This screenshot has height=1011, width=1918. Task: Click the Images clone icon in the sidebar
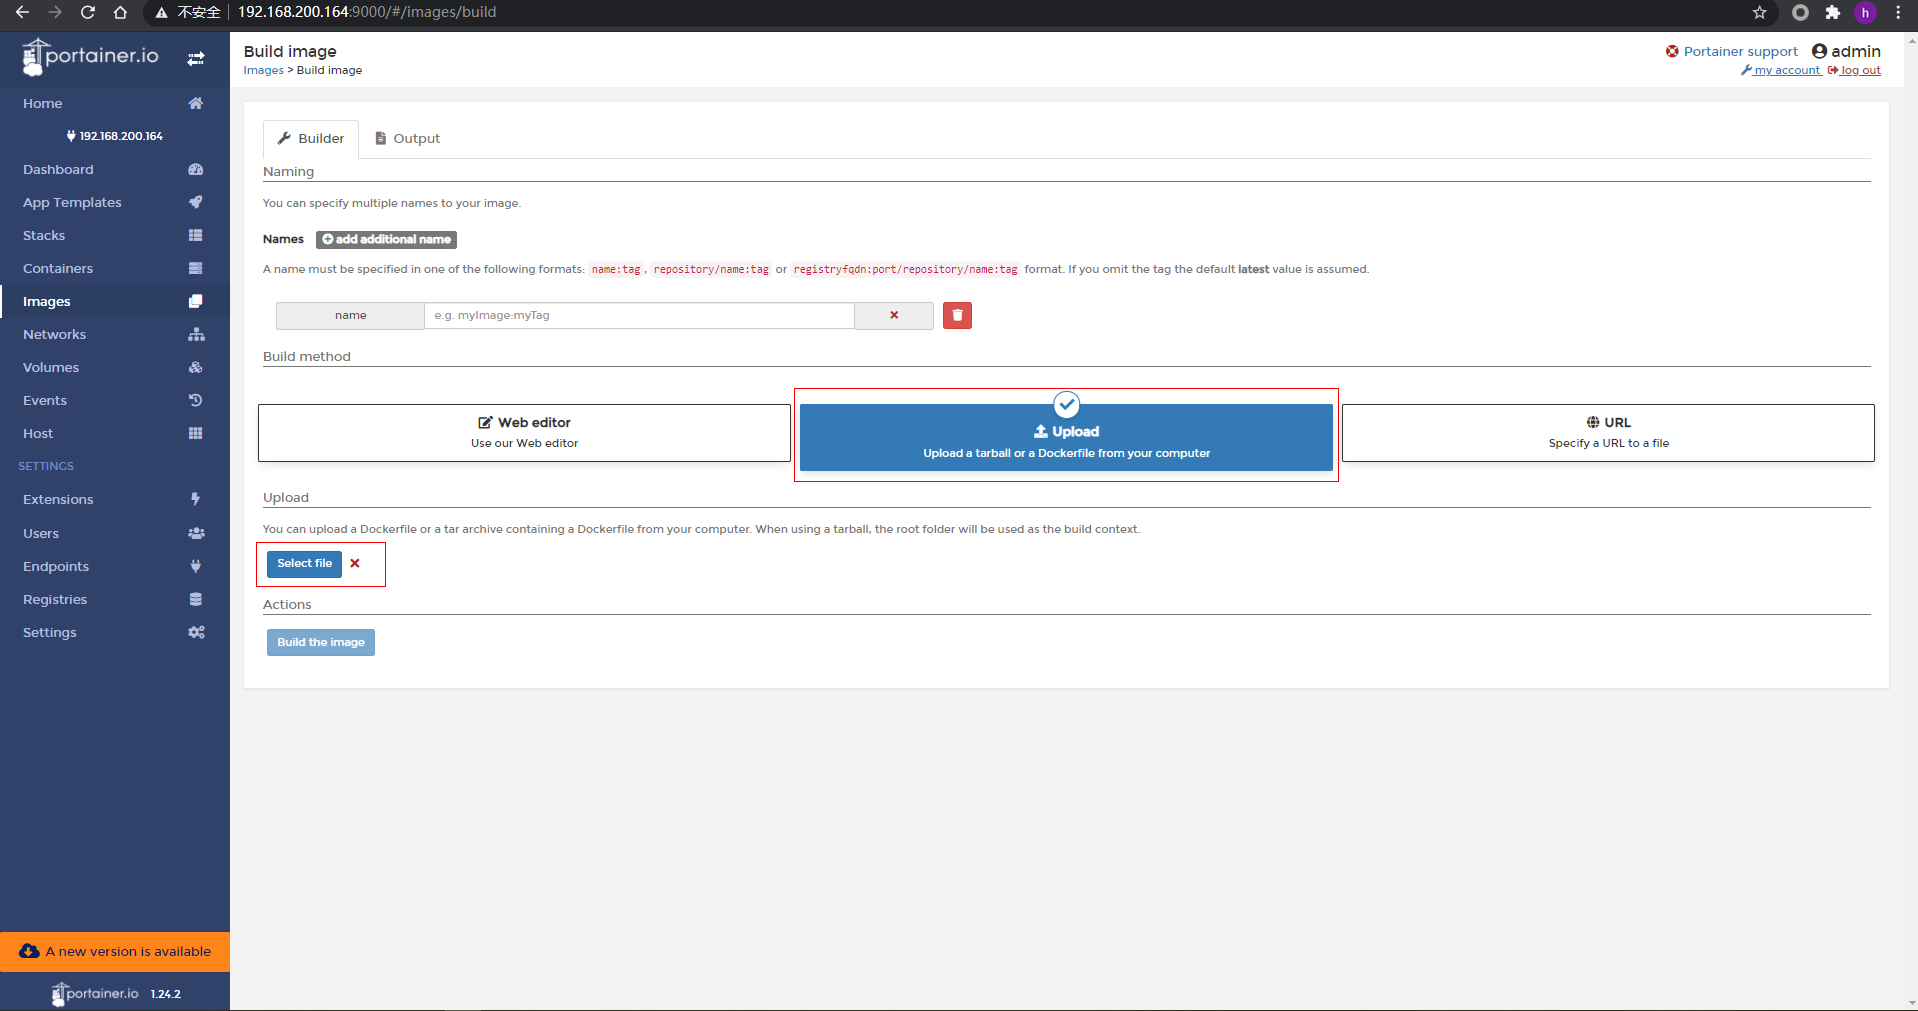tap(196, 301)
